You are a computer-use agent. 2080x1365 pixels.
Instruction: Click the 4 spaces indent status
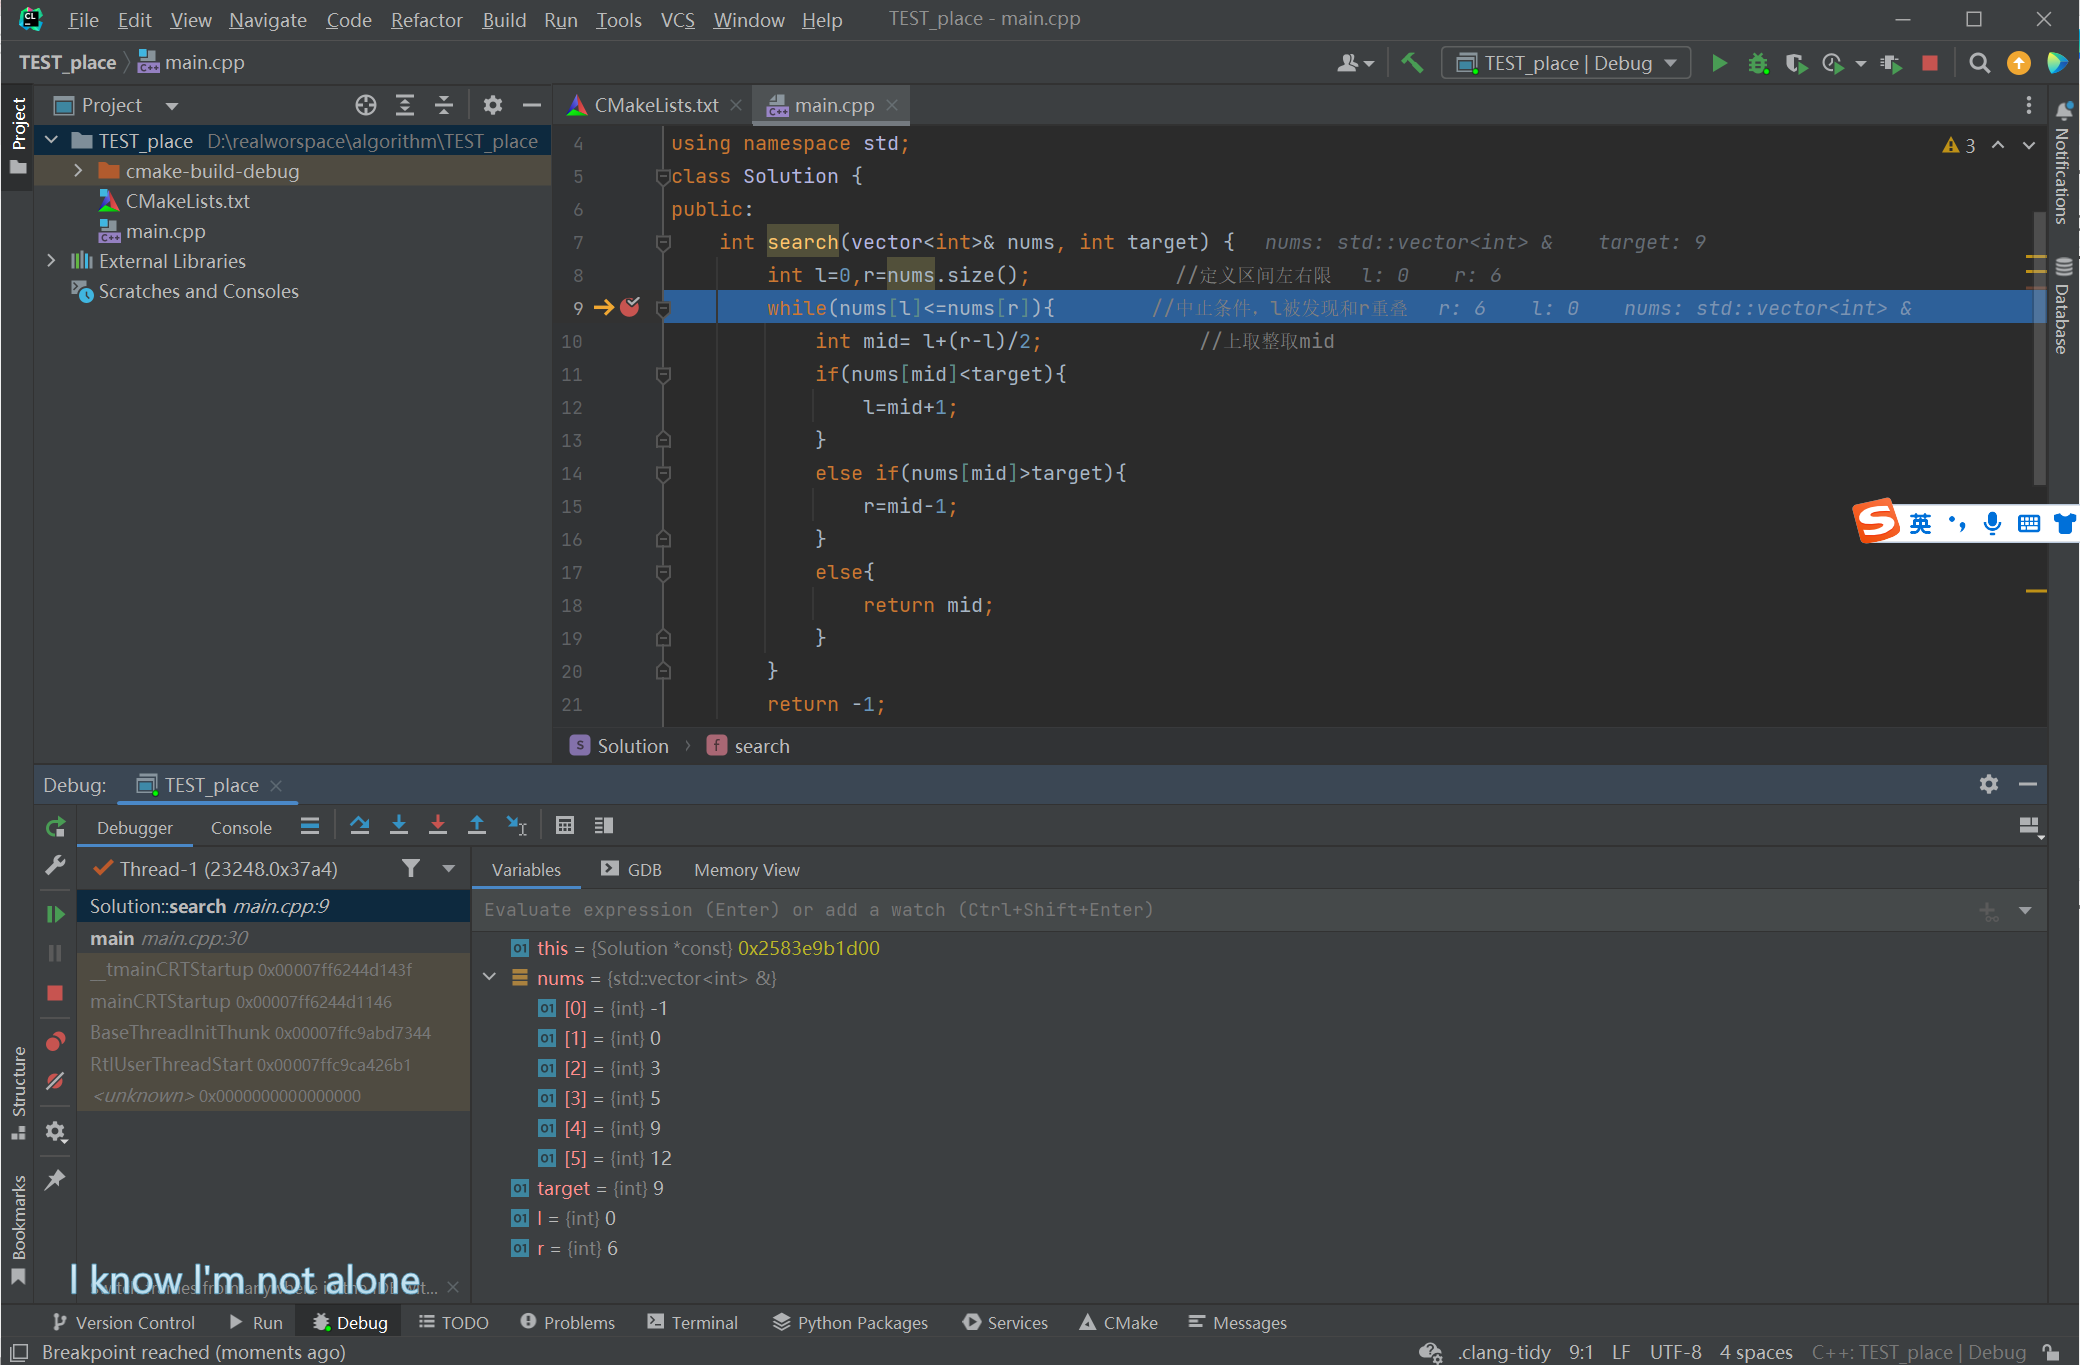point(1756,1352)
